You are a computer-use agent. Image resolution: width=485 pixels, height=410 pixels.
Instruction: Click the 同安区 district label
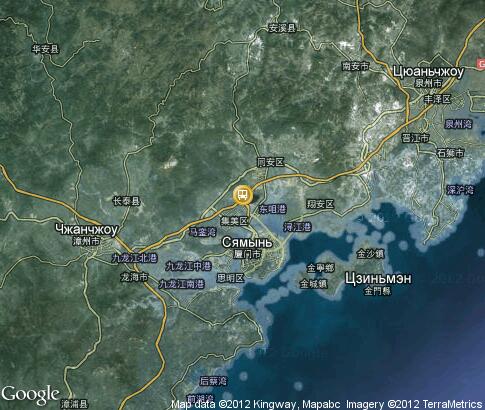(x=270, y=162)
